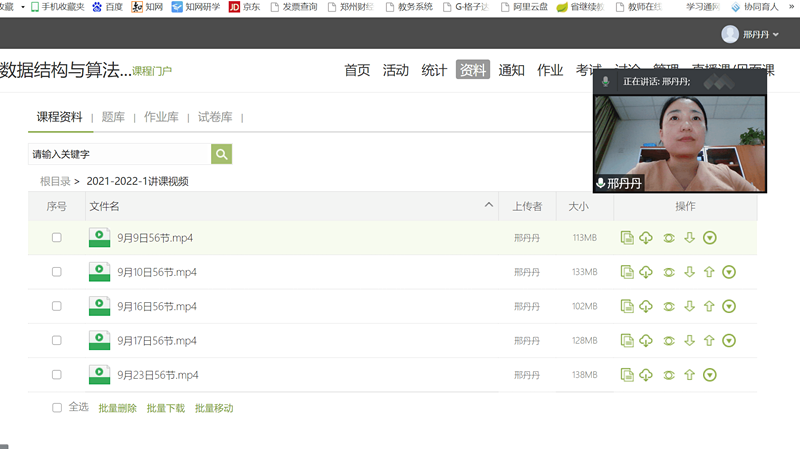Select the 资料 nav item
The image size is (800, 449).
(x=473, y=70)
